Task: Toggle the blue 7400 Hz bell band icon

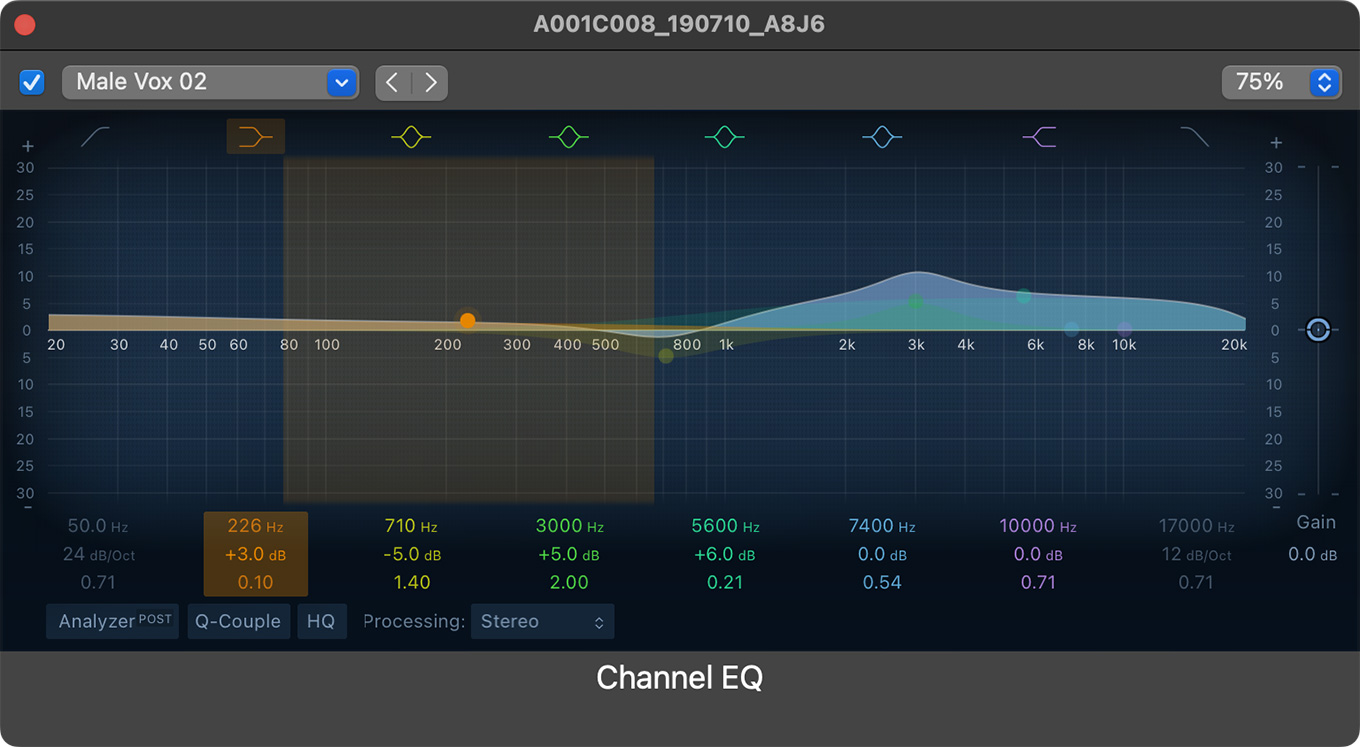Action: (881, 137)
